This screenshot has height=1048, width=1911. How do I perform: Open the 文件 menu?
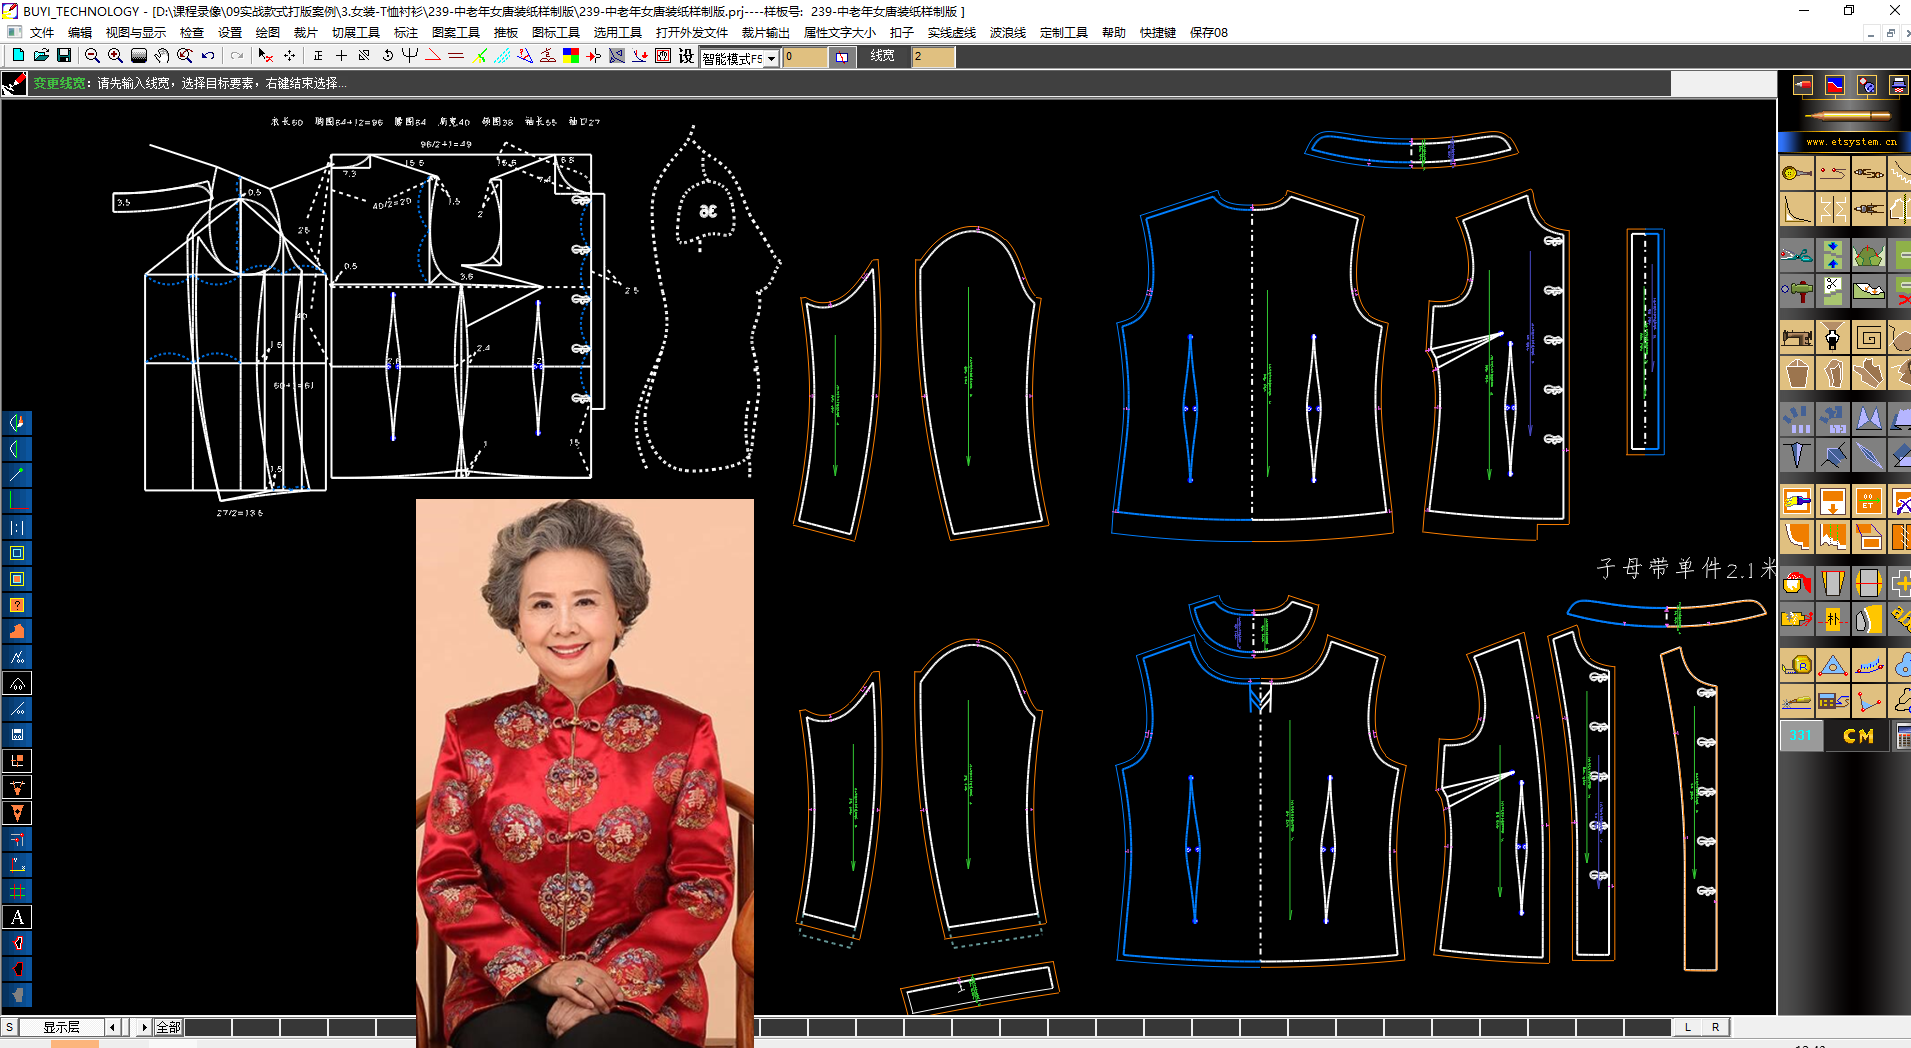pyautogui.click(x=42, y=32)
